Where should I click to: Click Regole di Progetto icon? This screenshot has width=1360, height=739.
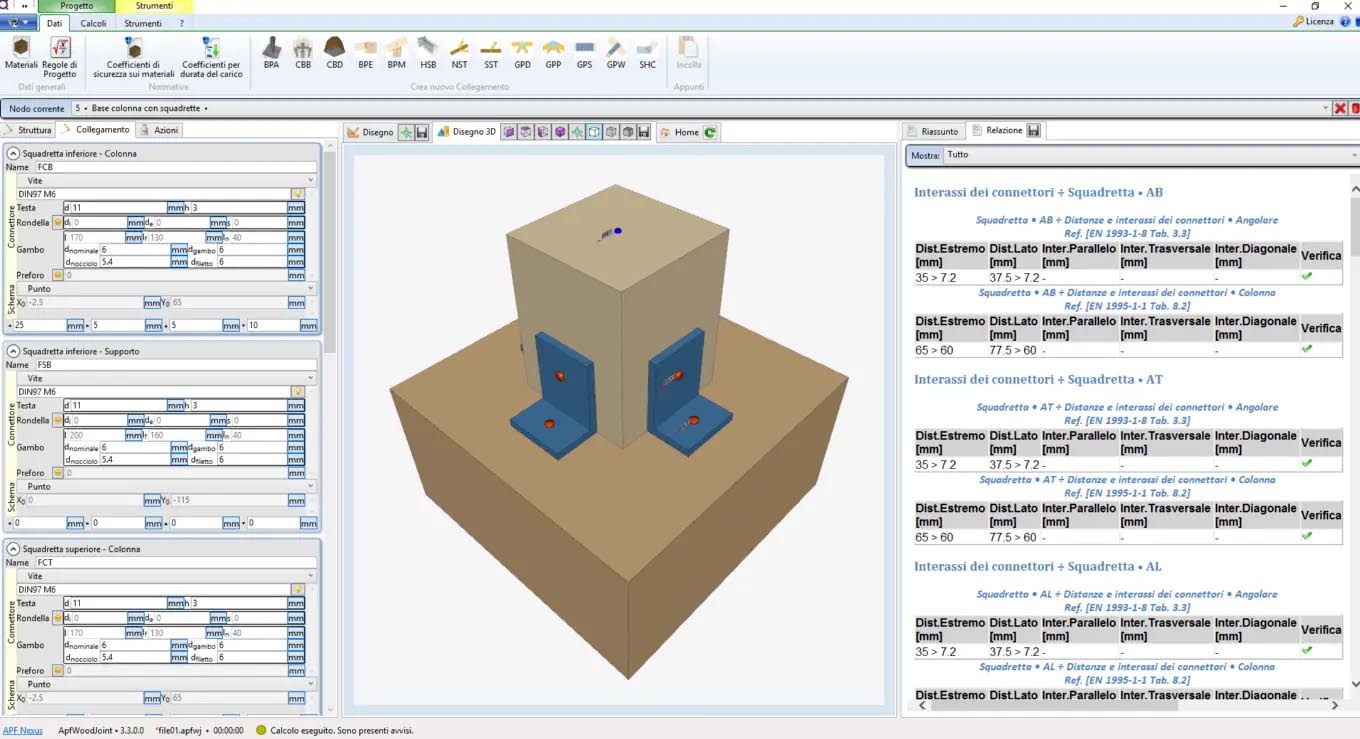click(x=60, y=53)
